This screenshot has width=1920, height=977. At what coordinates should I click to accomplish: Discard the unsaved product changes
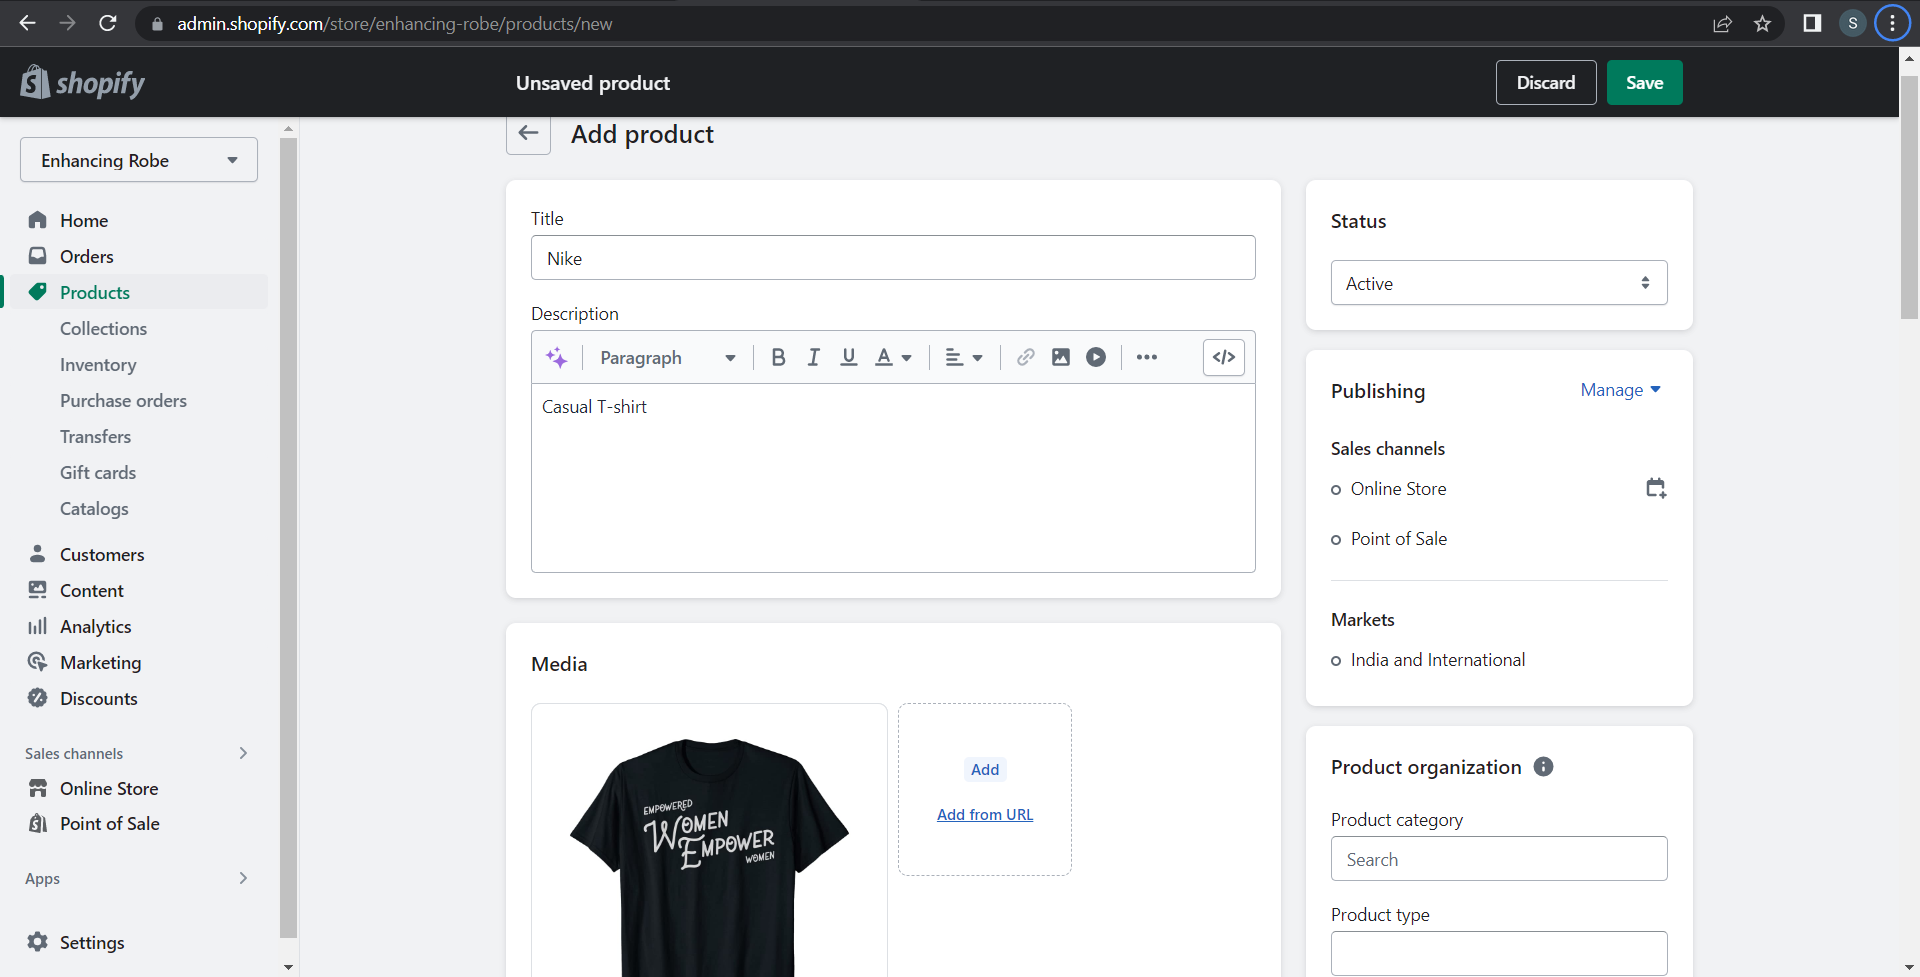tap(1546, 82)
